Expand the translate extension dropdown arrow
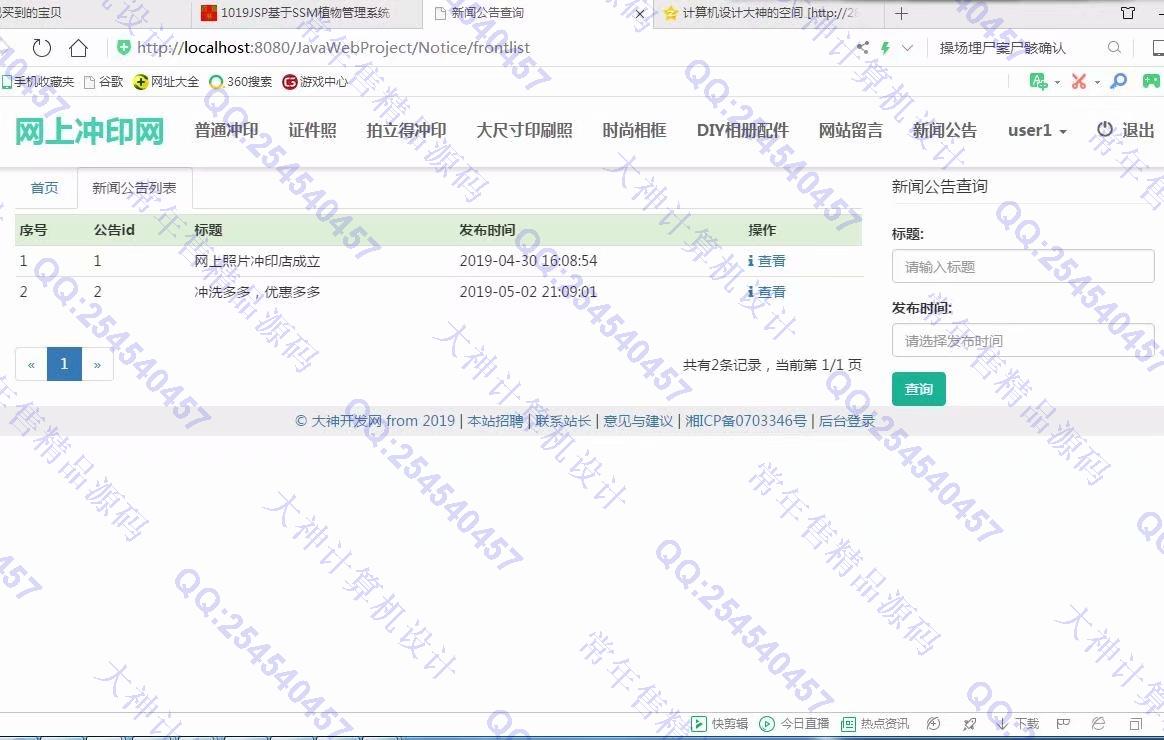 (1057, 82)
